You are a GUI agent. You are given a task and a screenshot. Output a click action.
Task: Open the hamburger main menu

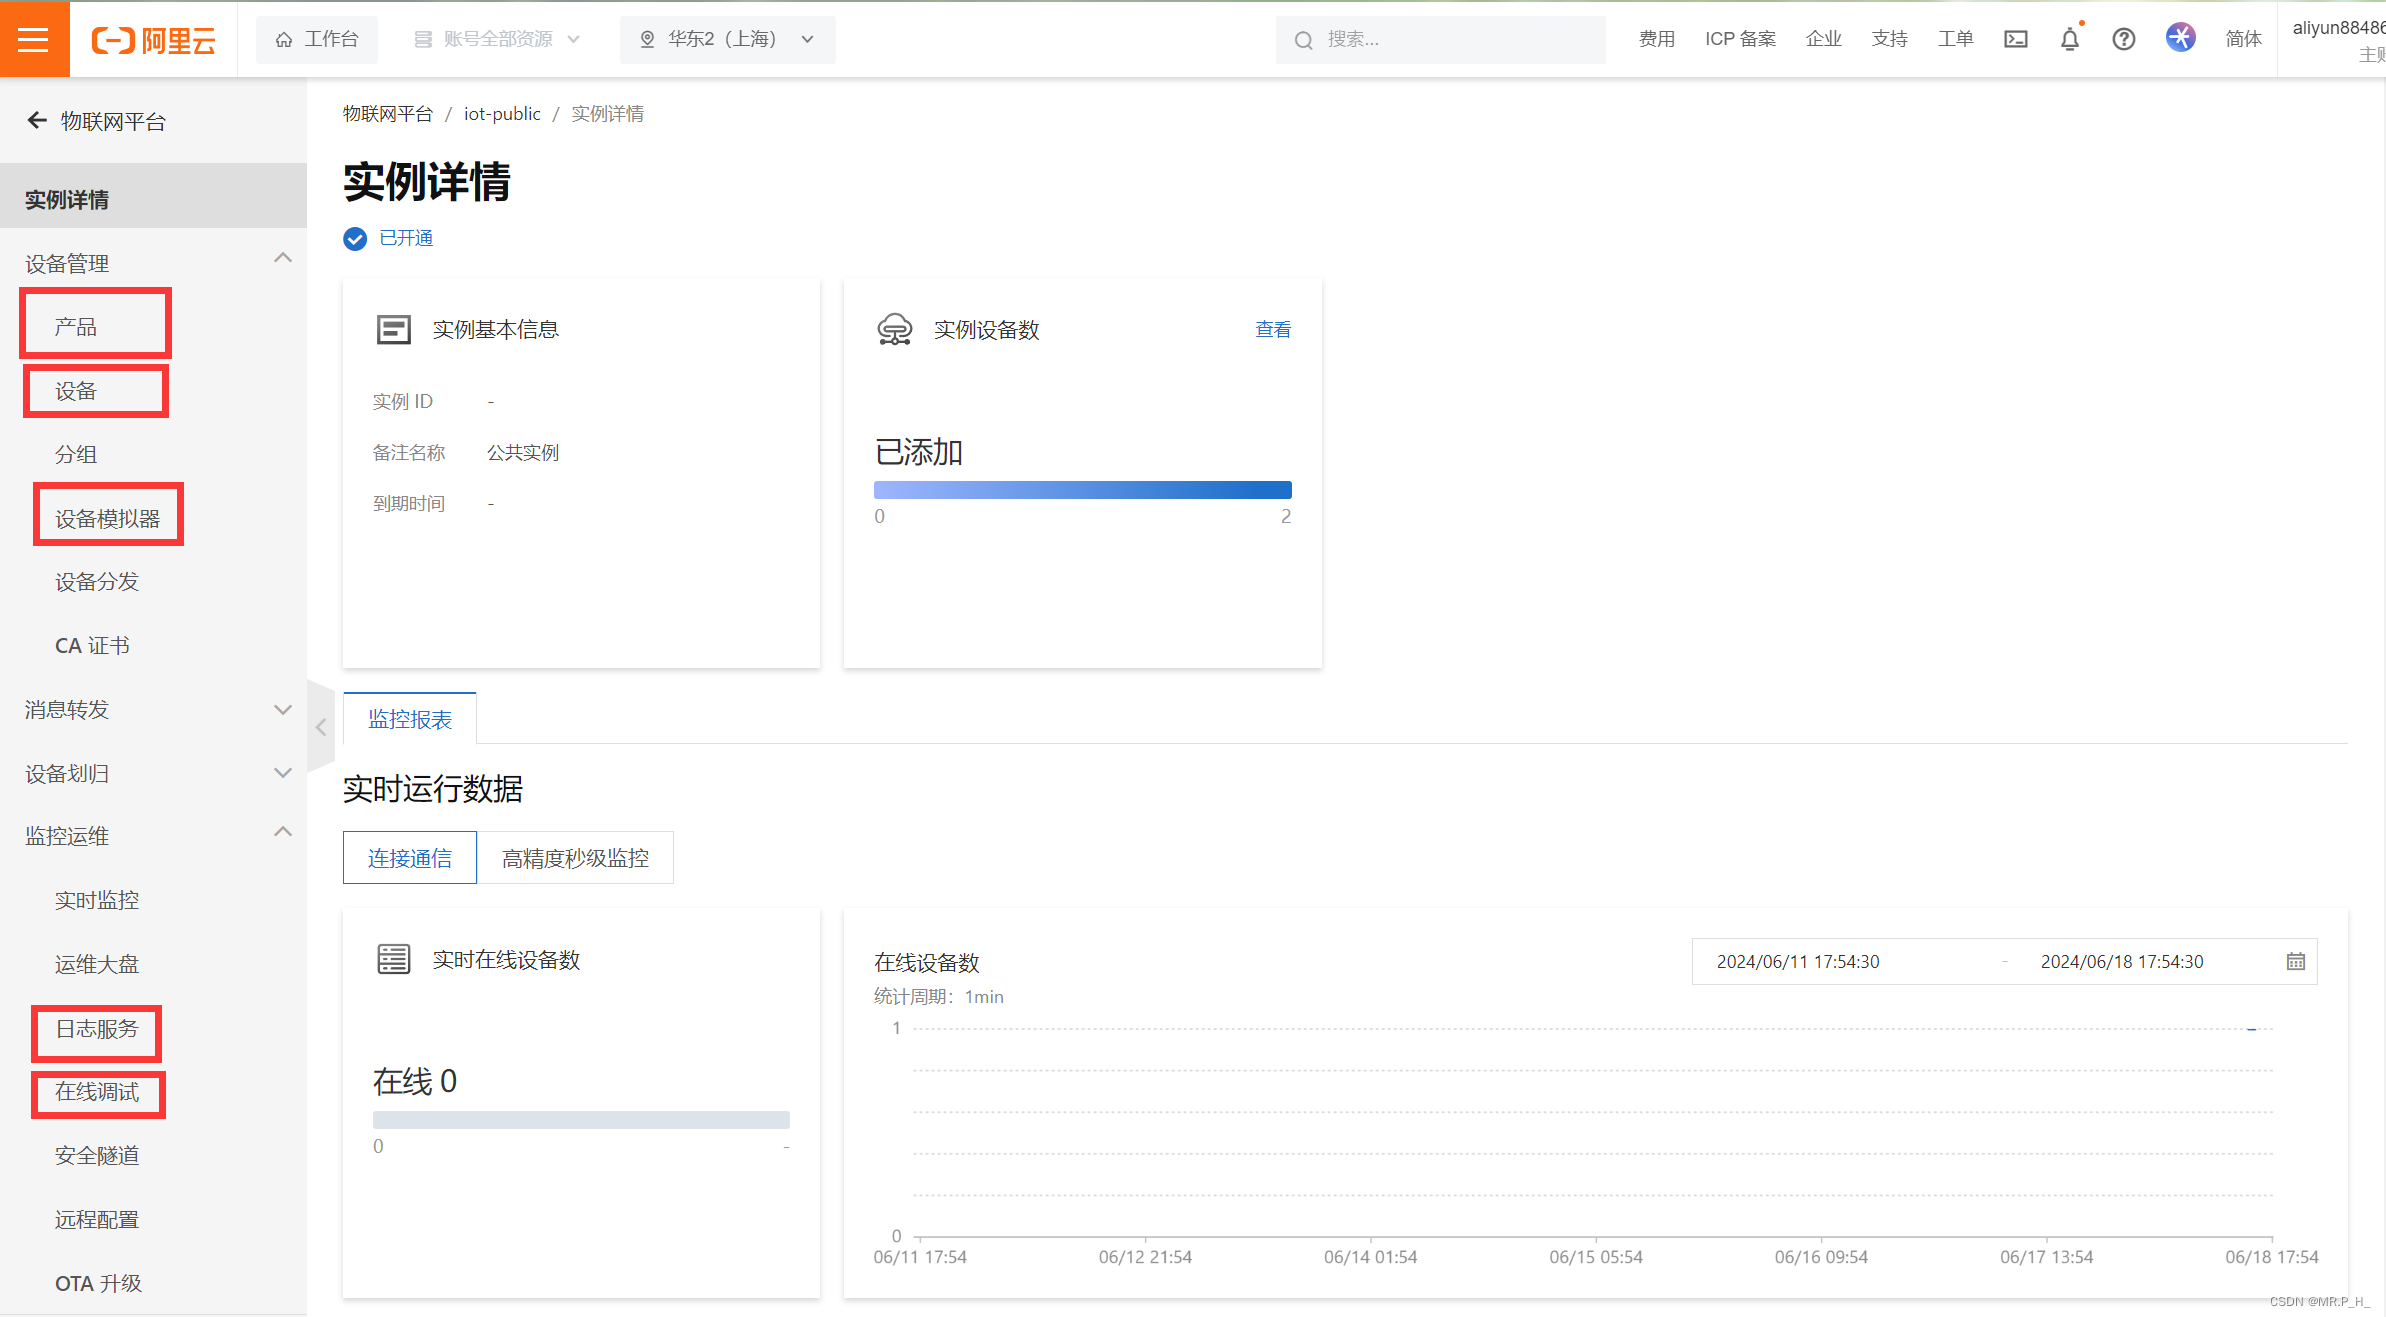(33, 39)
